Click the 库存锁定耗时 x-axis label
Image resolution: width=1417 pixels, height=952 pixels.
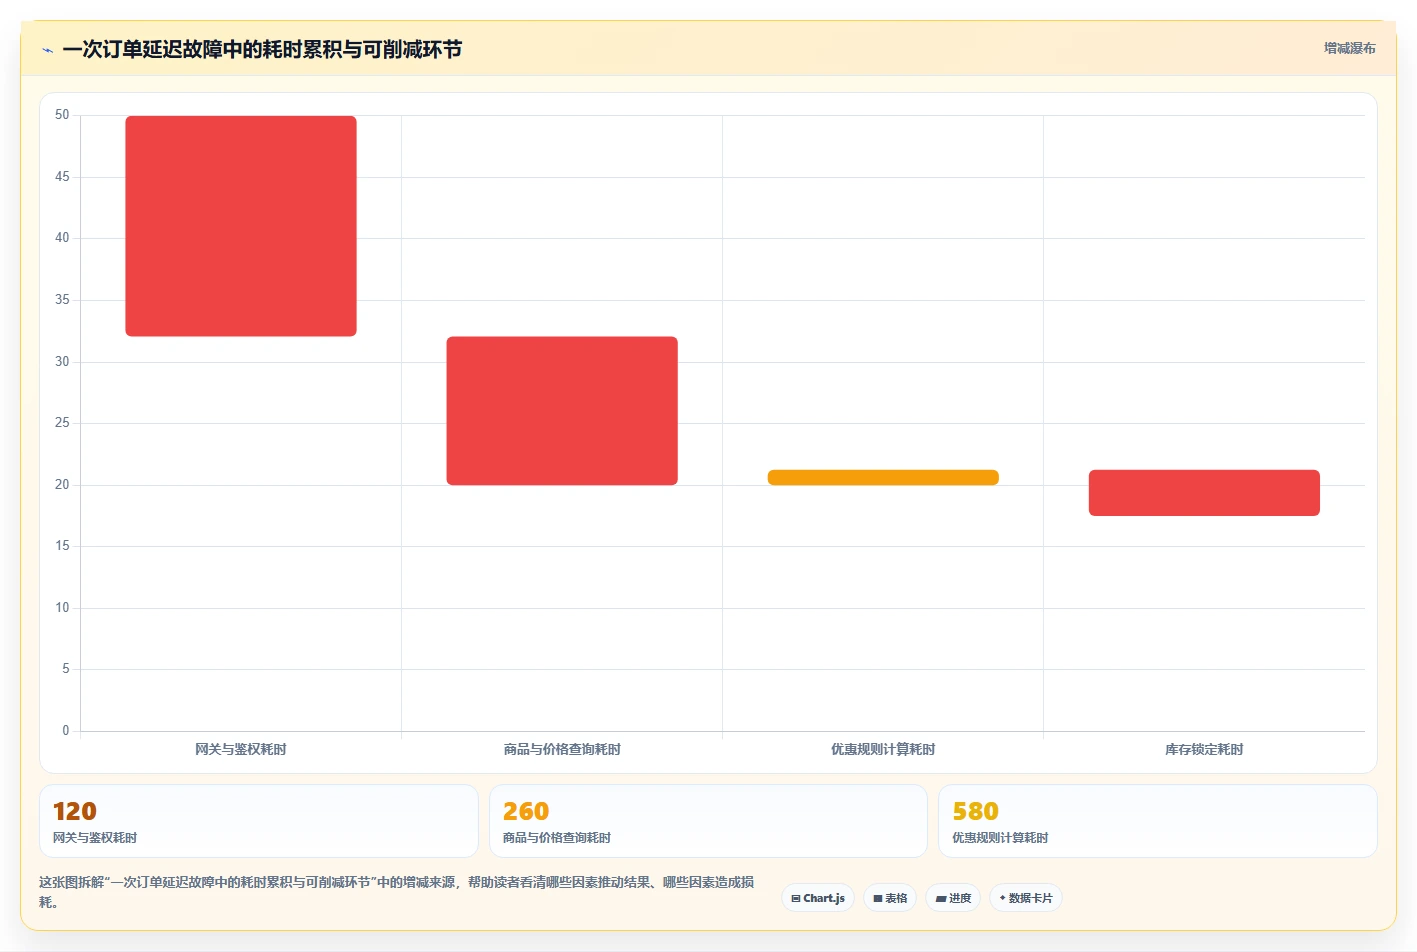coord(1204,749)
